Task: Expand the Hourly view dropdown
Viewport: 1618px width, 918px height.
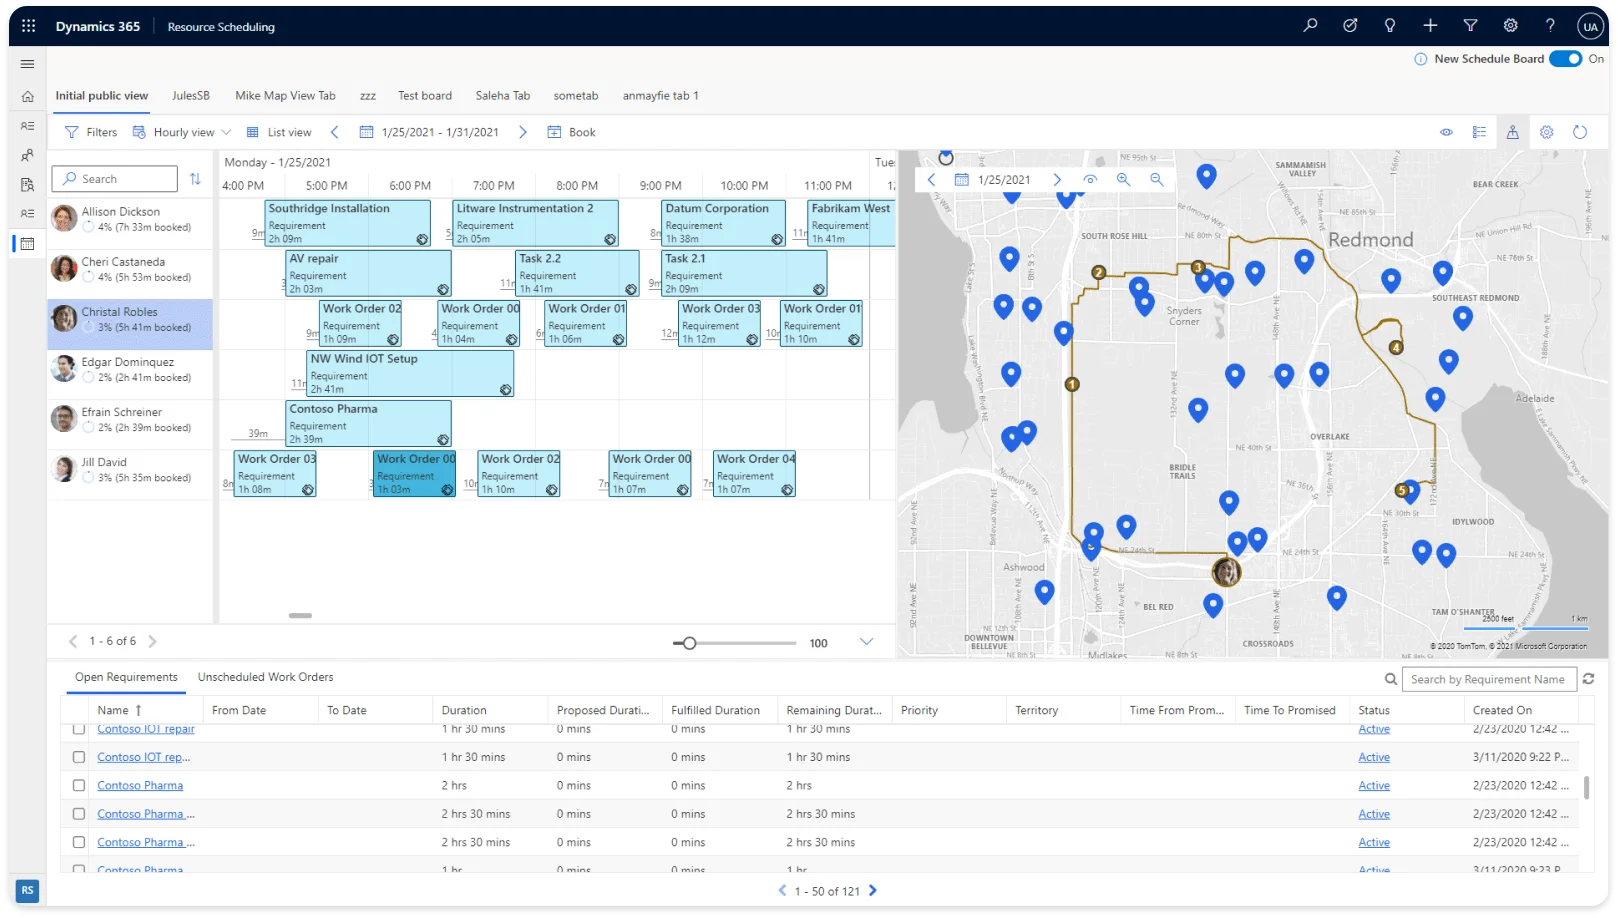Action: tap(225, 131)
